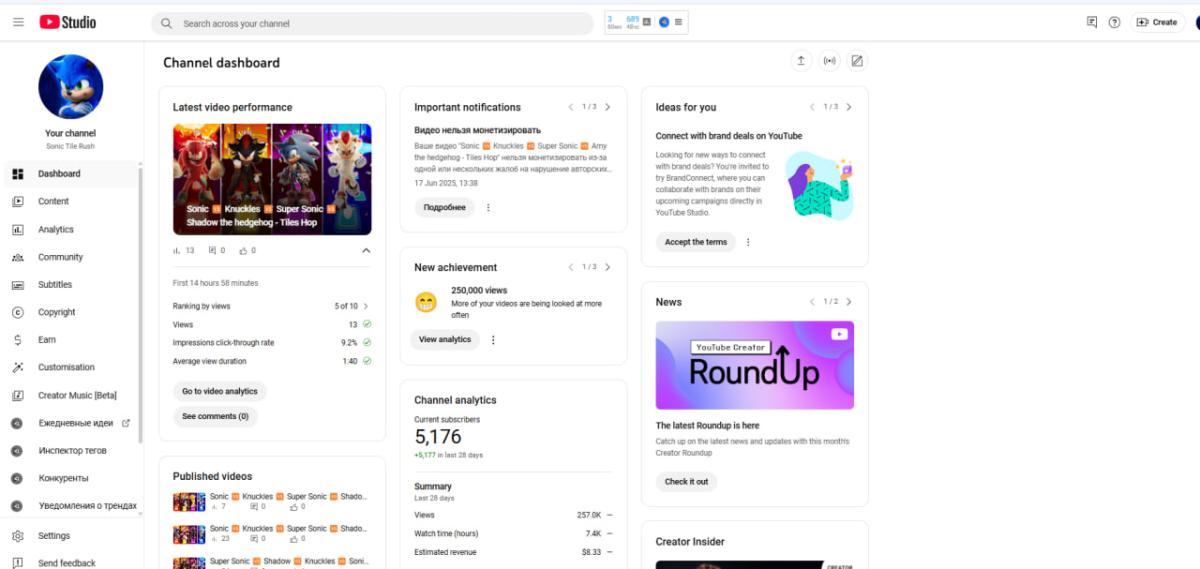This screenshot has height=569, width=1200.
Task: Show next New achievement card
Action: pyautogui.click(x=608, y=267)
